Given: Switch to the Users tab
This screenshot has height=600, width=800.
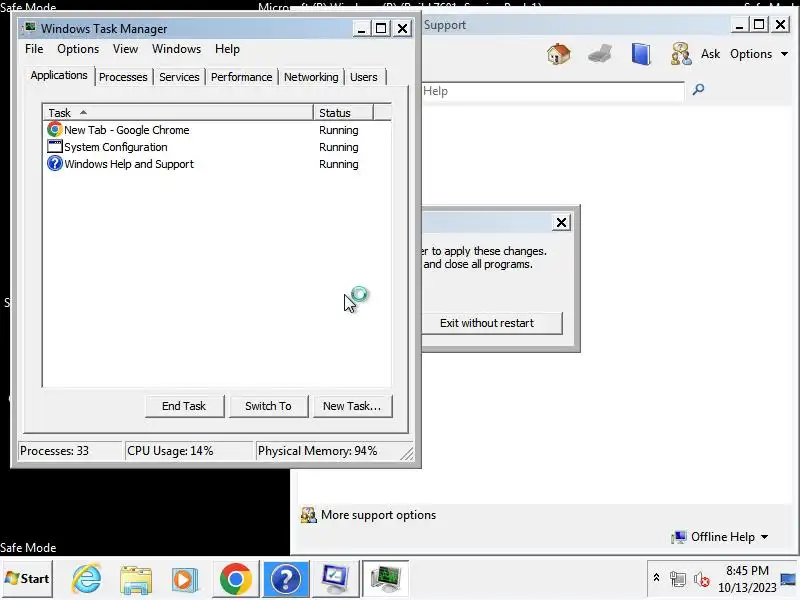Looking at the screenshot, I should click(364, 77).
